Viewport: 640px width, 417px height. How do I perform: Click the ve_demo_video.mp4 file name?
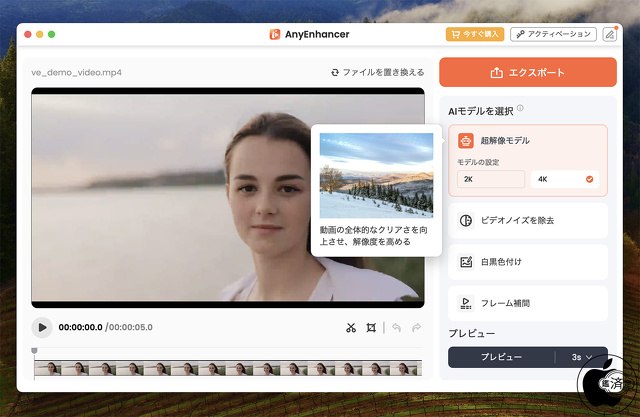(x=76, y=72)
